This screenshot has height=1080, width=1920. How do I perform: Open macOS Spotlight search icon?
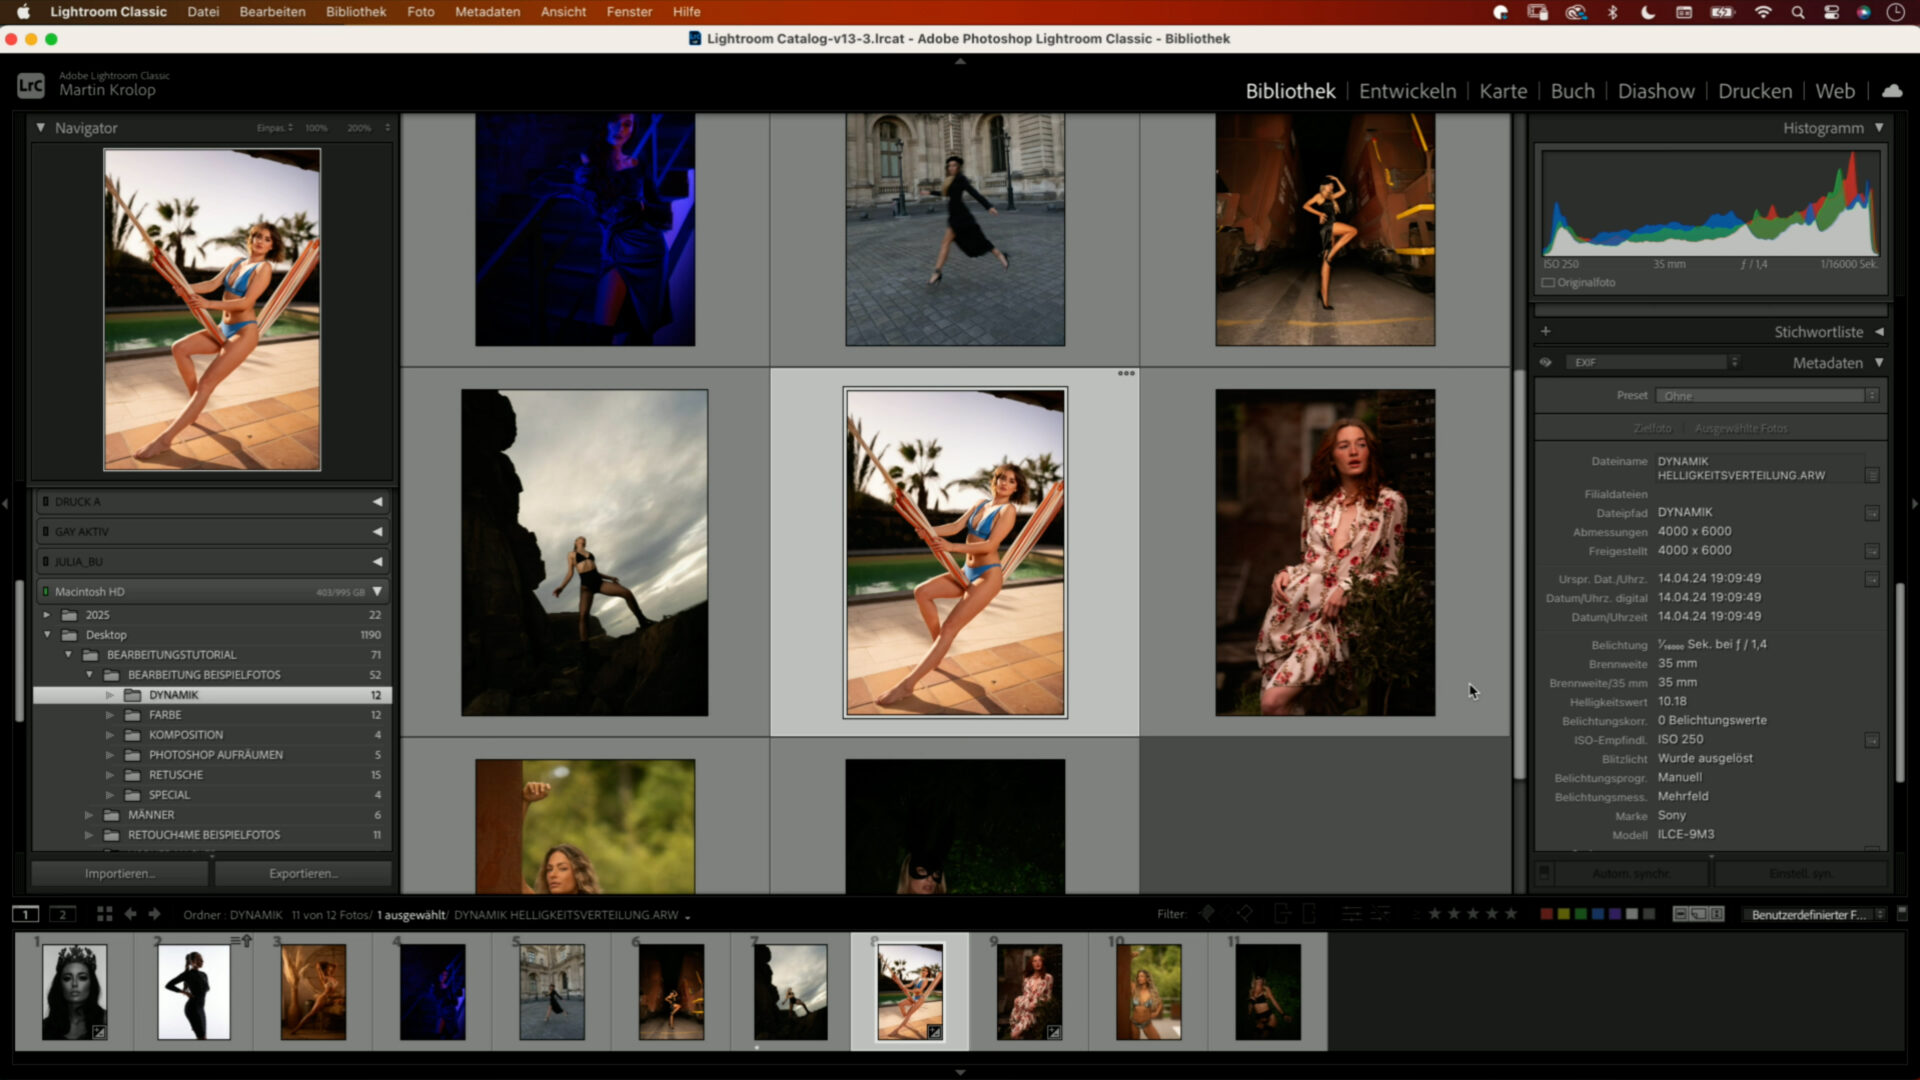[1798, 12]
